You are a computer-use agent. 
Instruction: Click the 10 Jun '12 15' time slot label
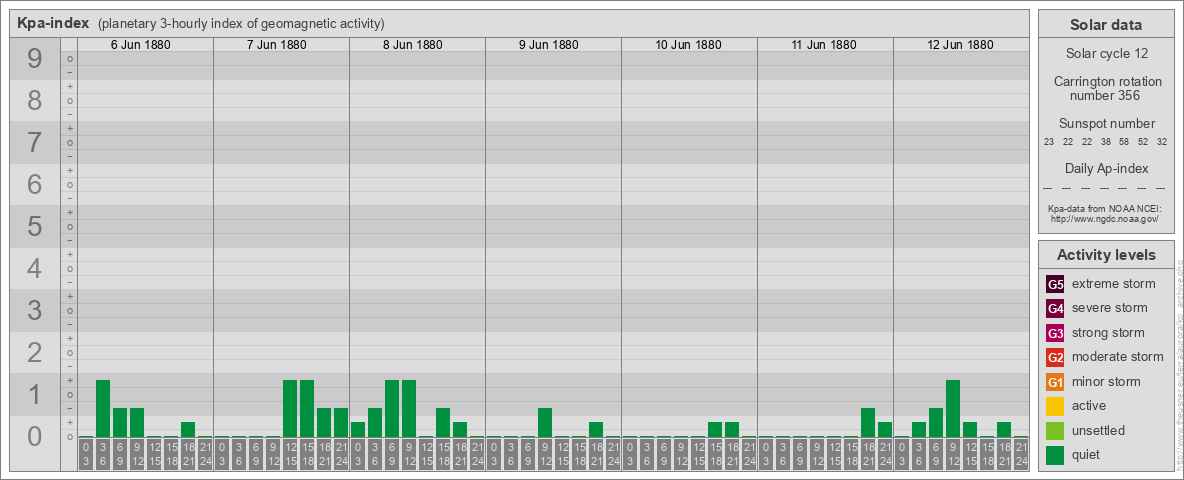pos(698,454)
